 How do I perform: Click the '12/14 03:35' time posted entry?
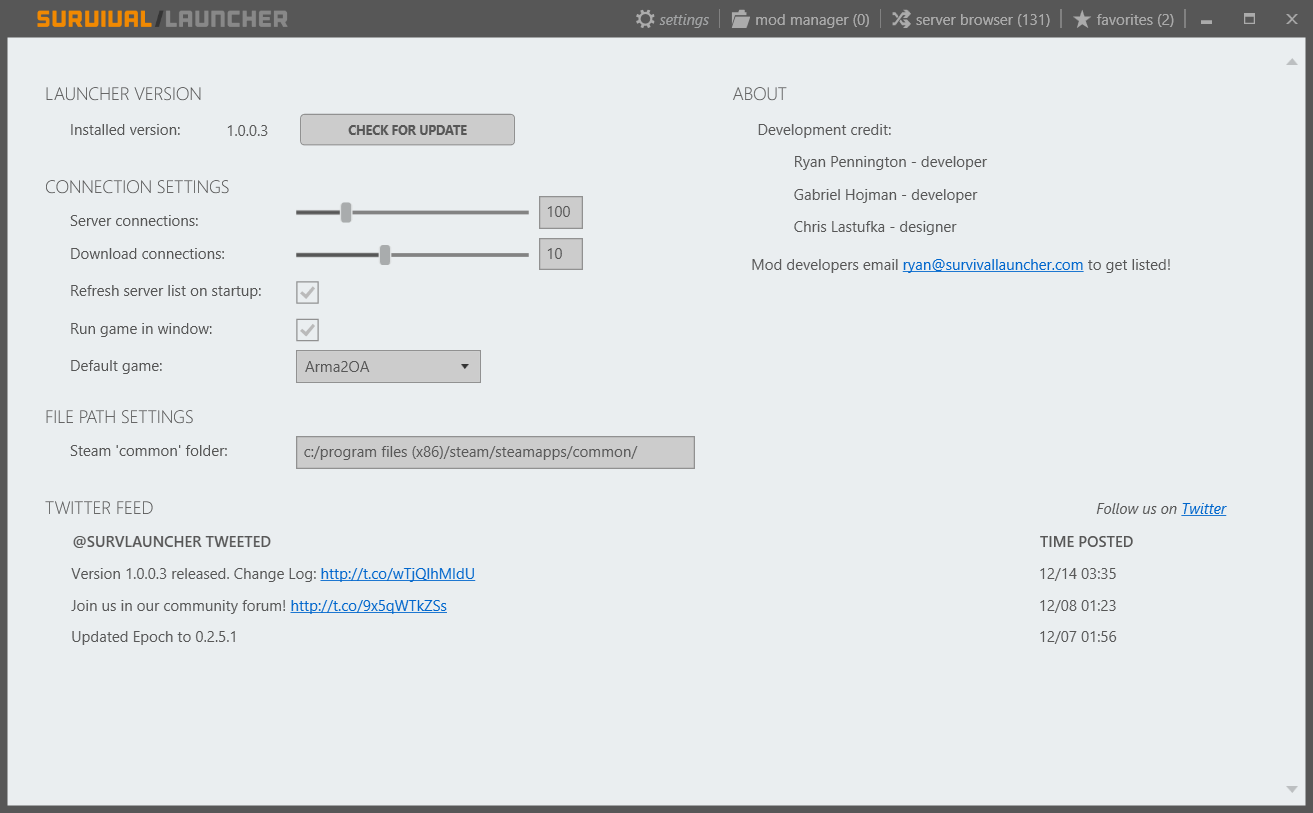1078,574
